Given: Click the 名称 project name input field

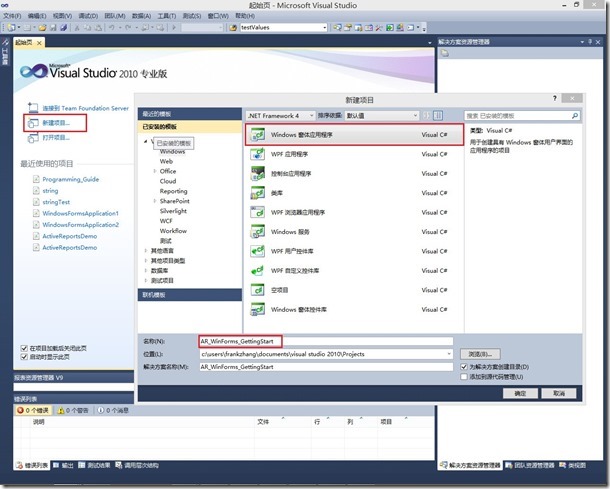Looking at the screenshot, I should pos(326,341).
